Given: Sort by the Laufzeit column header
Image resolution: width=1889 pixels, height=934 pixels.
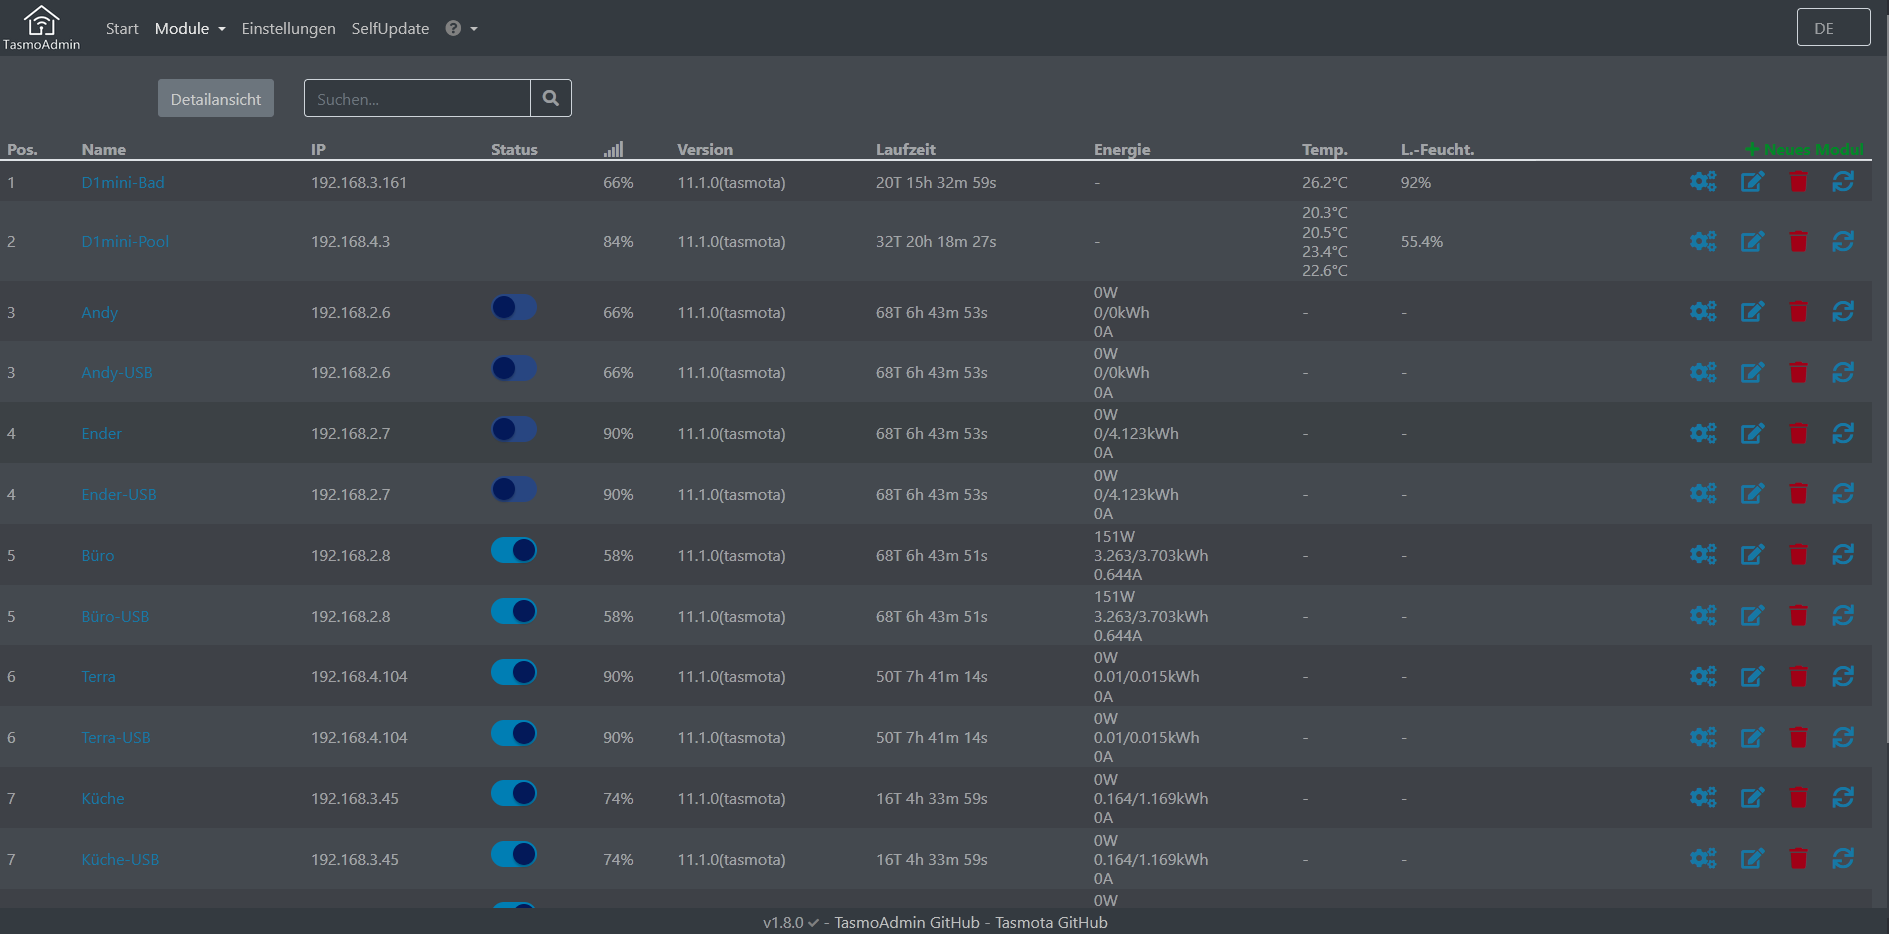Looking at the screenshot, I should tap(906, 149).
